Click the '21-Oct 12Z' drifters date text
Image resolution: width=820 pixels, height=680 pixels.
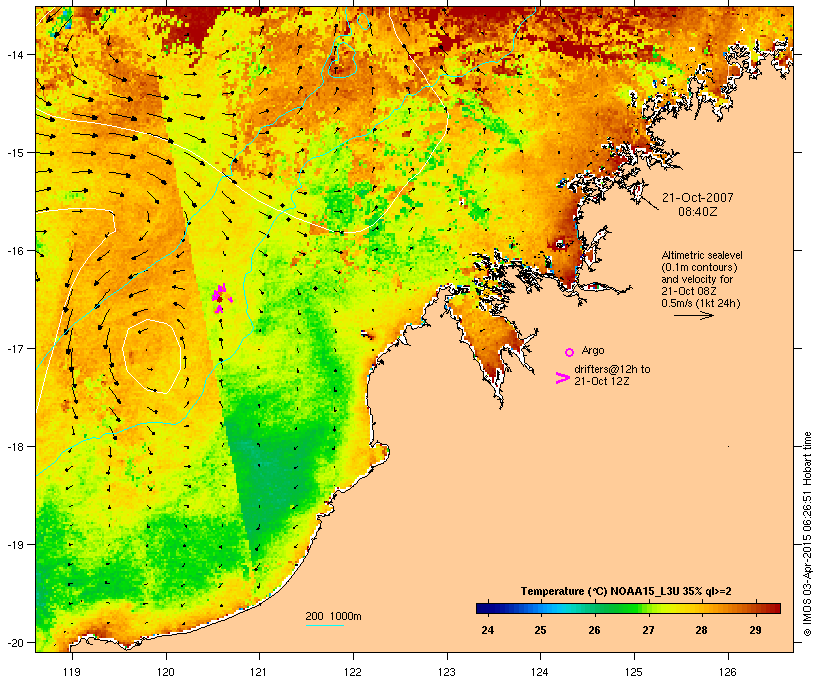tap(601, 381)
